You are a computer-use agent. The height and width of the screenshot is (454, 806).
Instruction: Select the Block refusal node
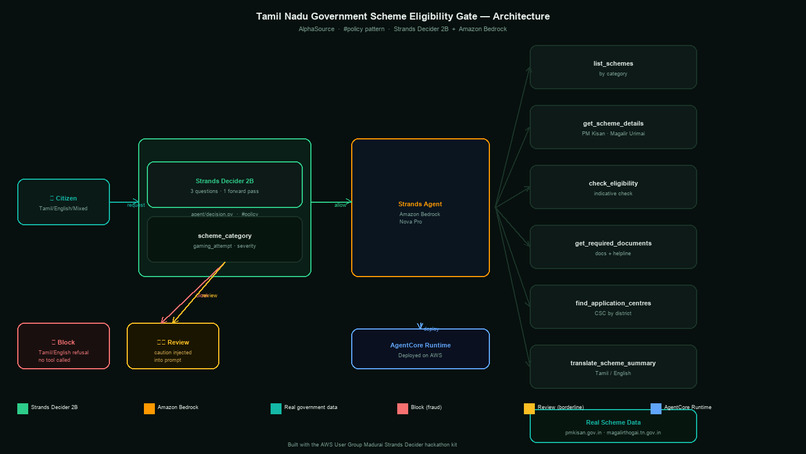coord(63,346)
